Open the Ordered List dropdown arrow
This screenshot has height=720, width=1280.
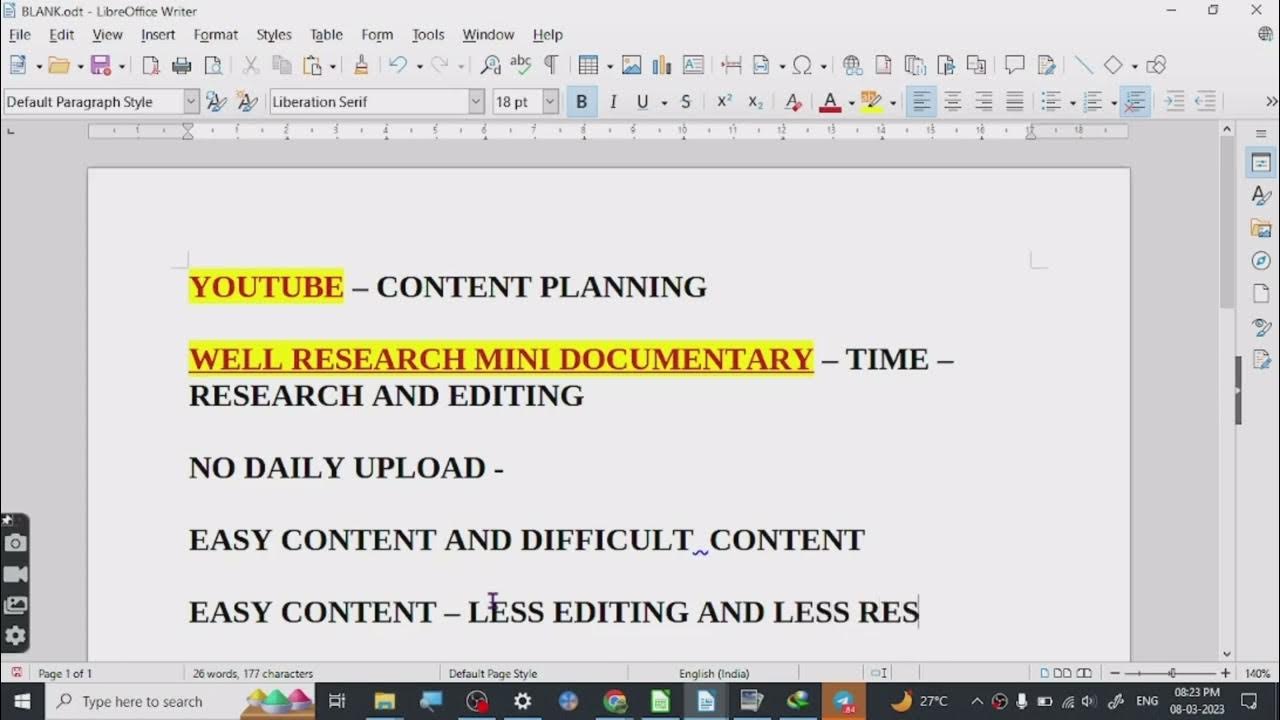(x=1112, y=102)
